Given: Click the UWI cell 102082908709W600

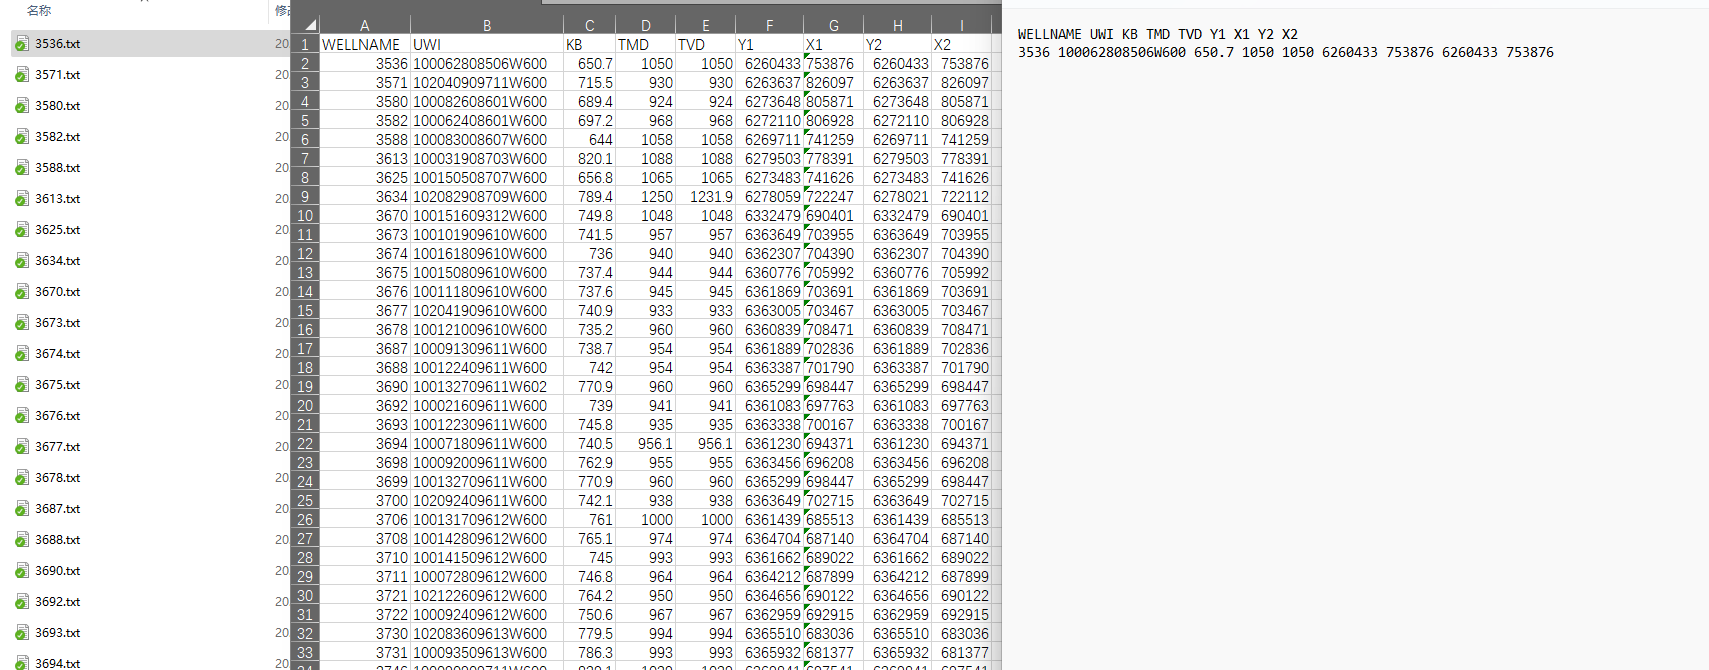Looking at the screenshot, I should [480, 197].
